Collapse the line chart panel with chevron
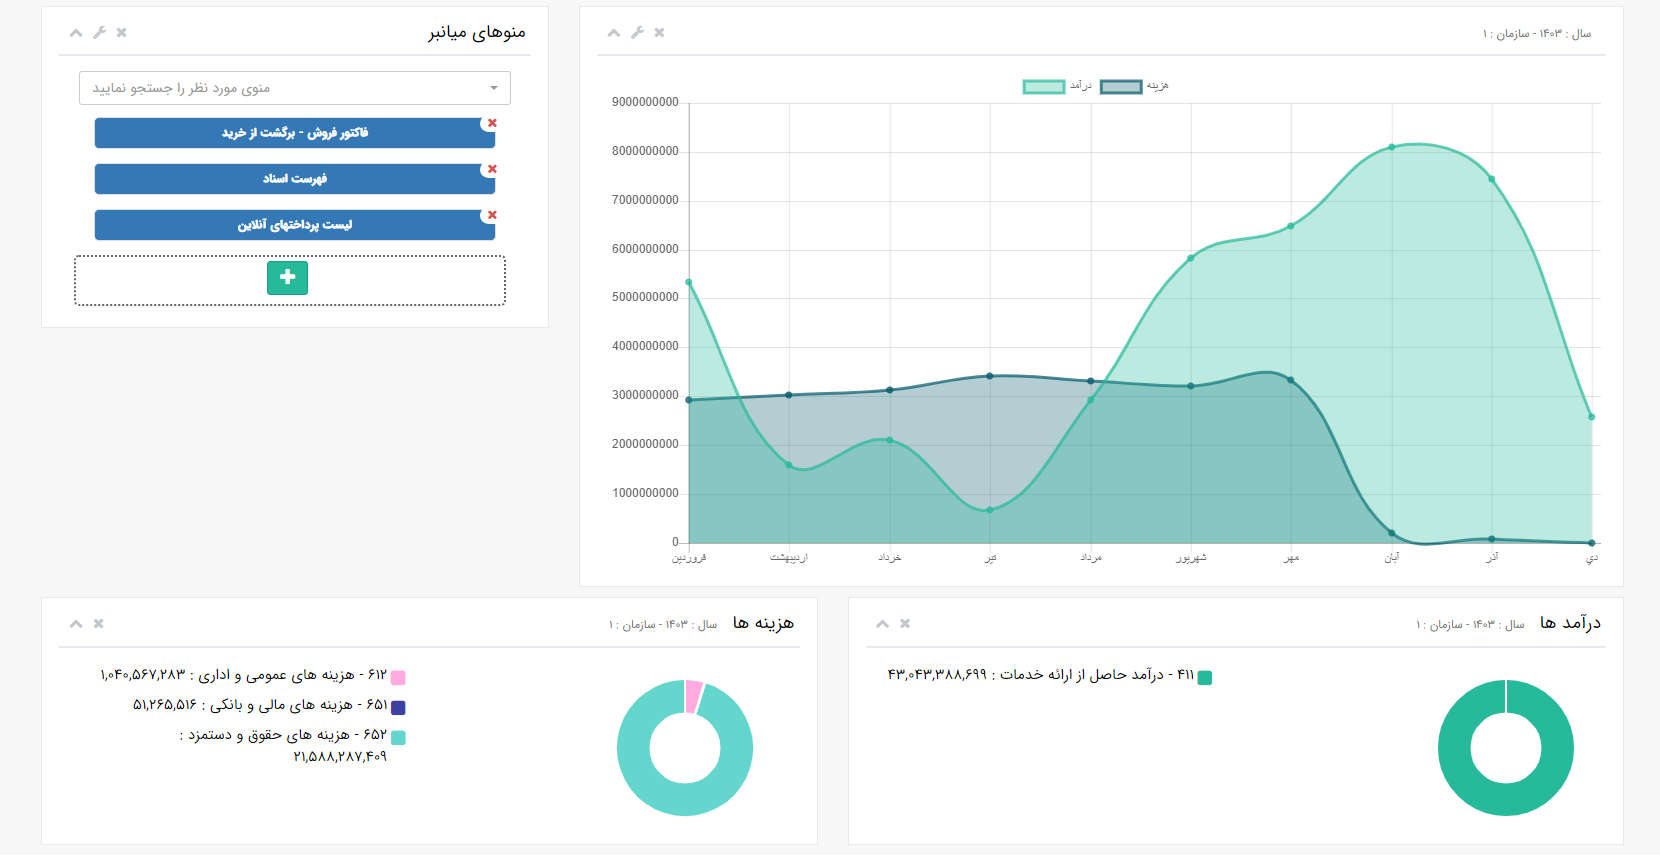1660x868 pixels. pyautogui.click(x=614, y=33)
